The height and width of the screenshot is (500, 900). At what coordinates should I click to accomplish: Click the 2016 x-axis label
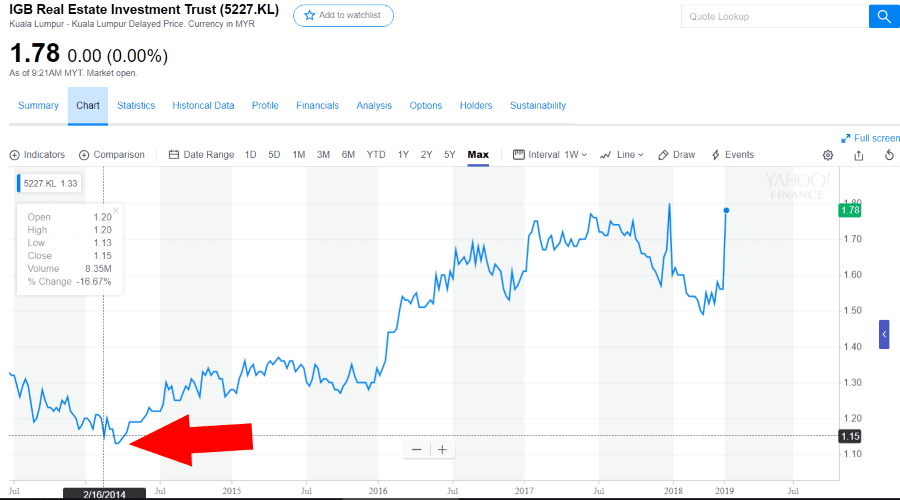click(378, 491)
